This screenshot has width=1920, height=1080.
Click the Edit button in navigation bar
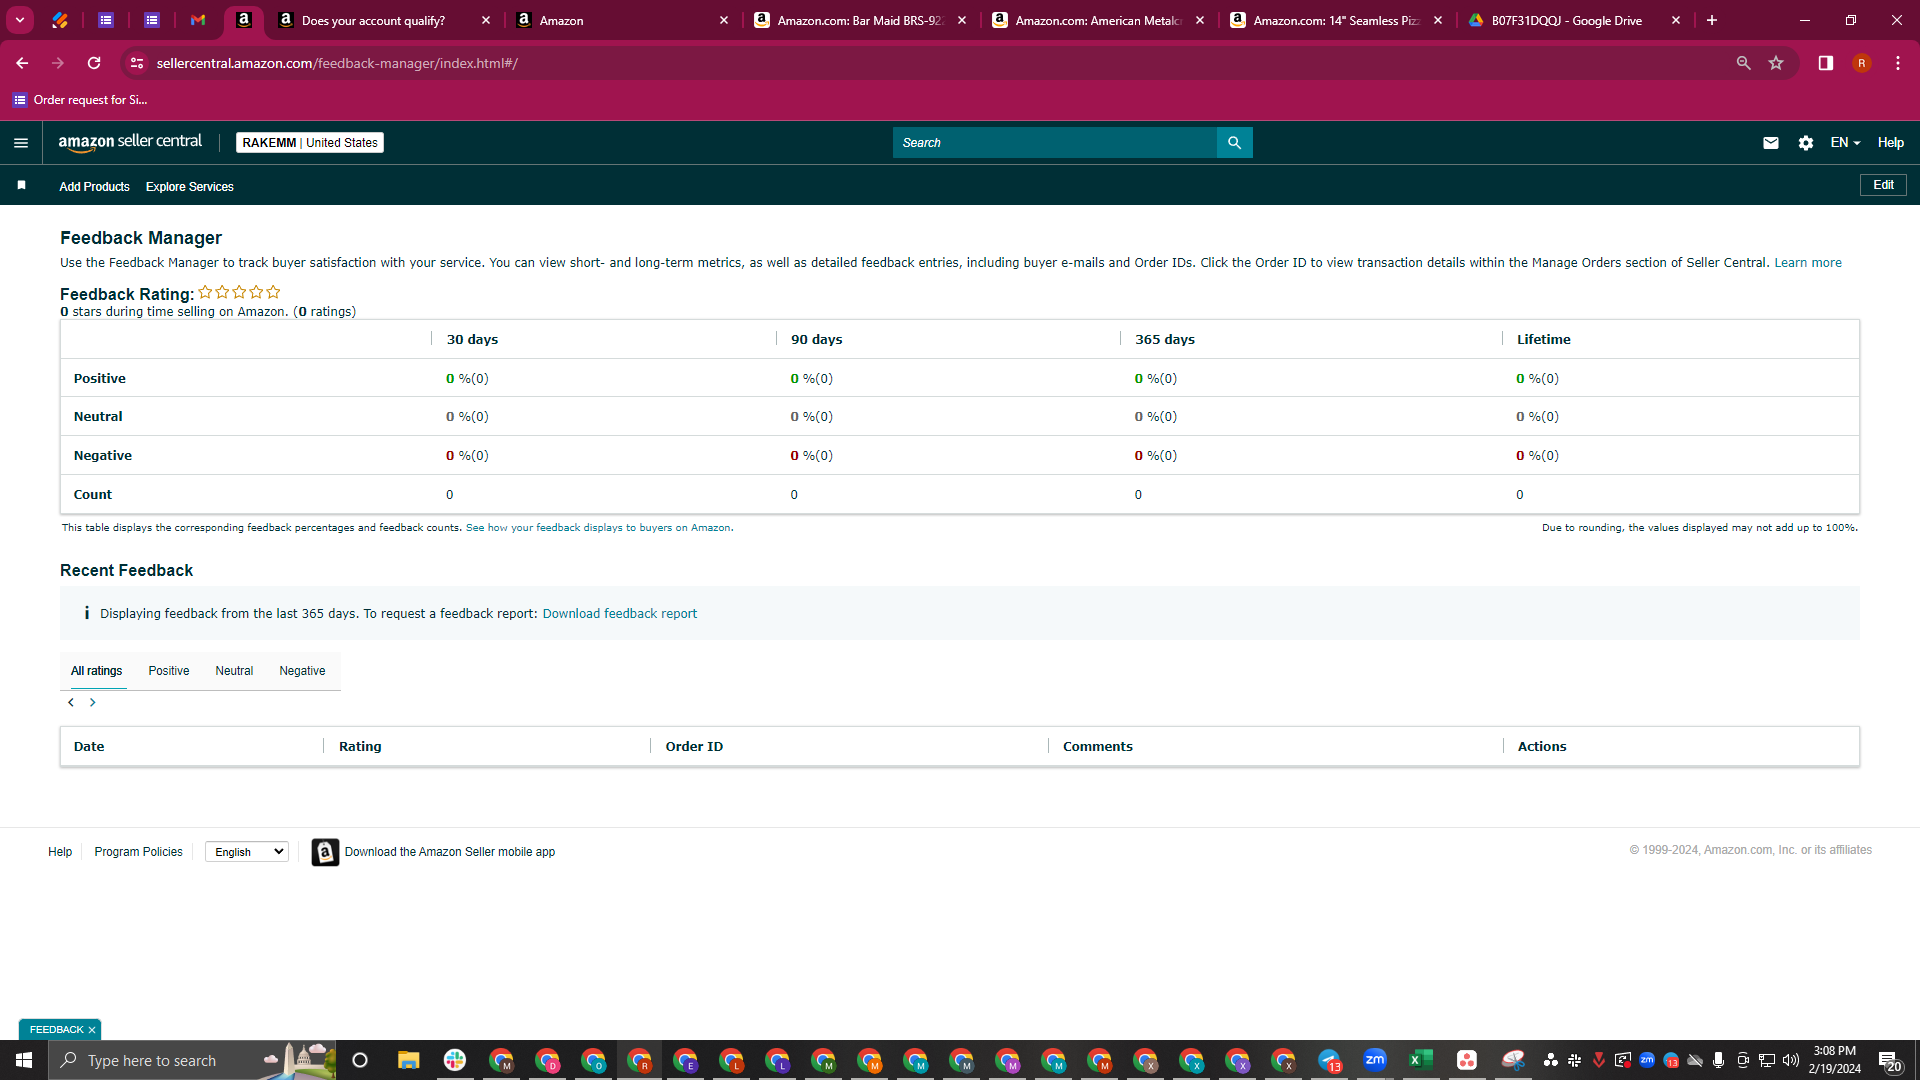[x=1883, y=185]
